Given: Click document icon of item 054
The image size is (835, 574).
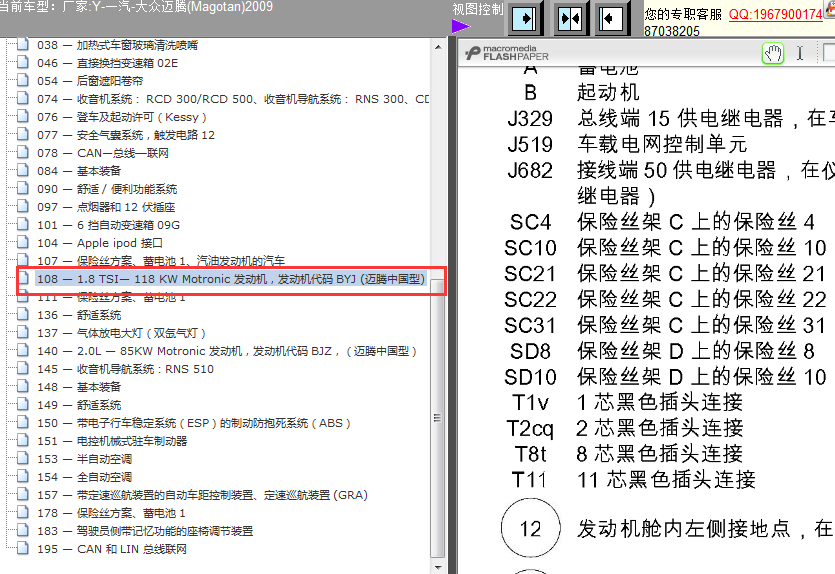Looking at the screenshot, I should point(22,80).
